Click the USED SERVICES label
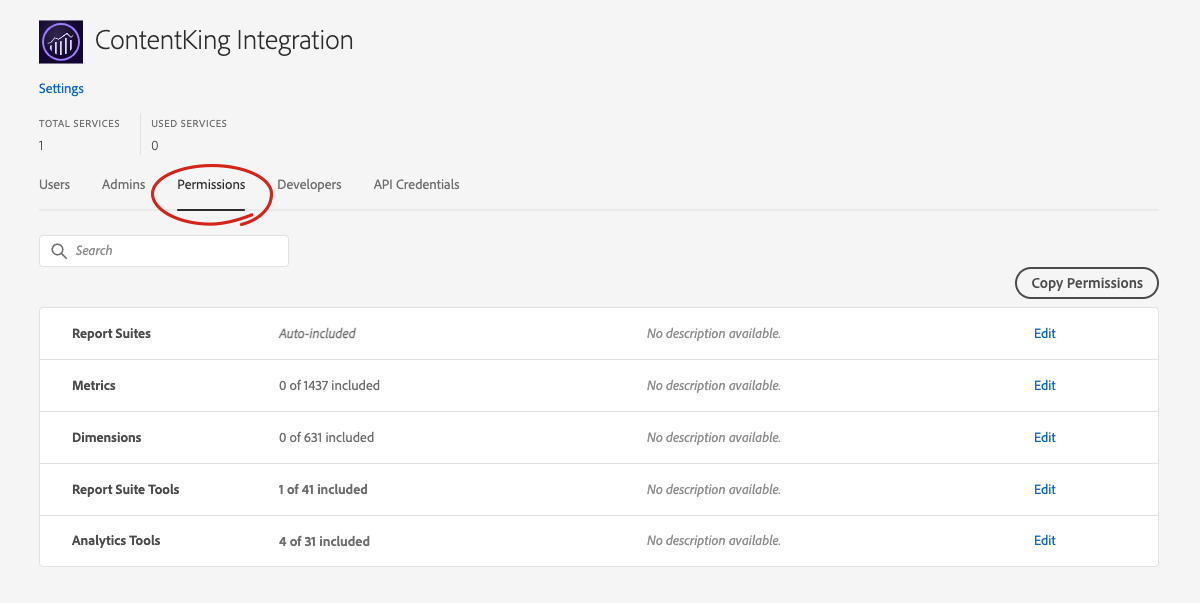 (x=189, y=124)
